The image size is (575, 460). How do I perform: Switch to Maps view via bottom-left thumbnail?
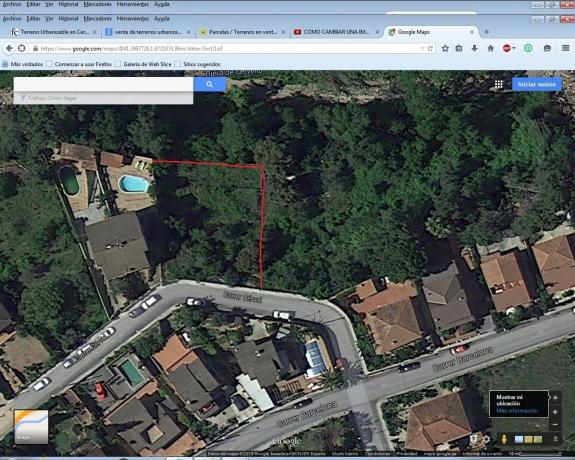(31, 427)
